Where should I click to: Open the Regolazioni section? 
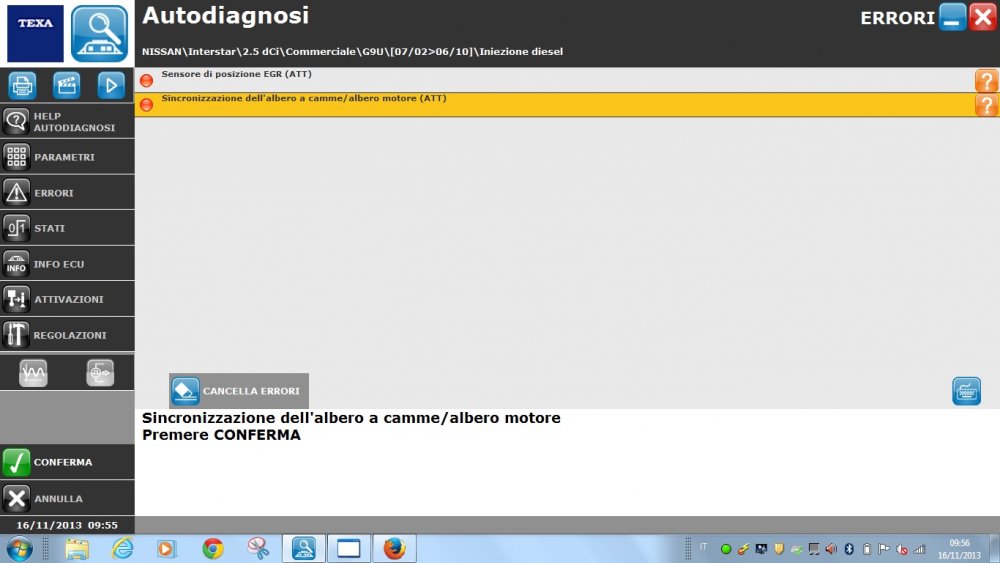pyautogui.click(x=67, y=335)
